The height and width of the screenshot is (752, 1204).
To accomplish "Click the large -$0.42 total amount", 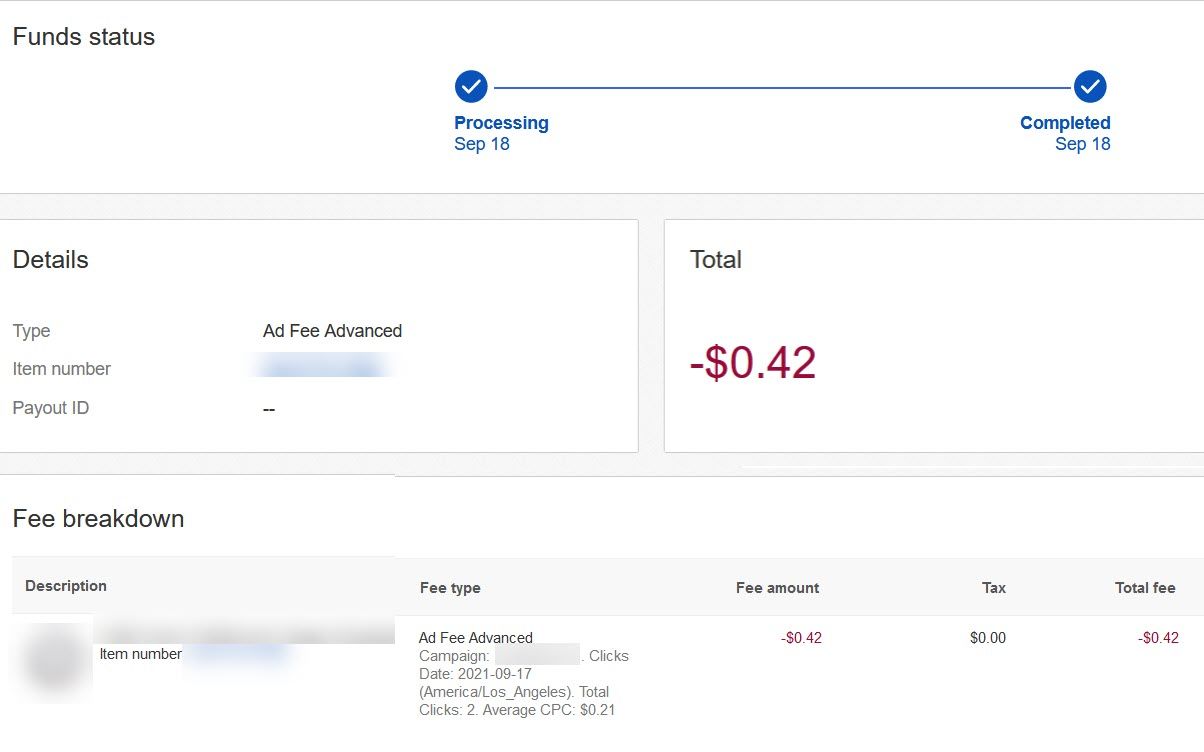I will tap(753, 363).
